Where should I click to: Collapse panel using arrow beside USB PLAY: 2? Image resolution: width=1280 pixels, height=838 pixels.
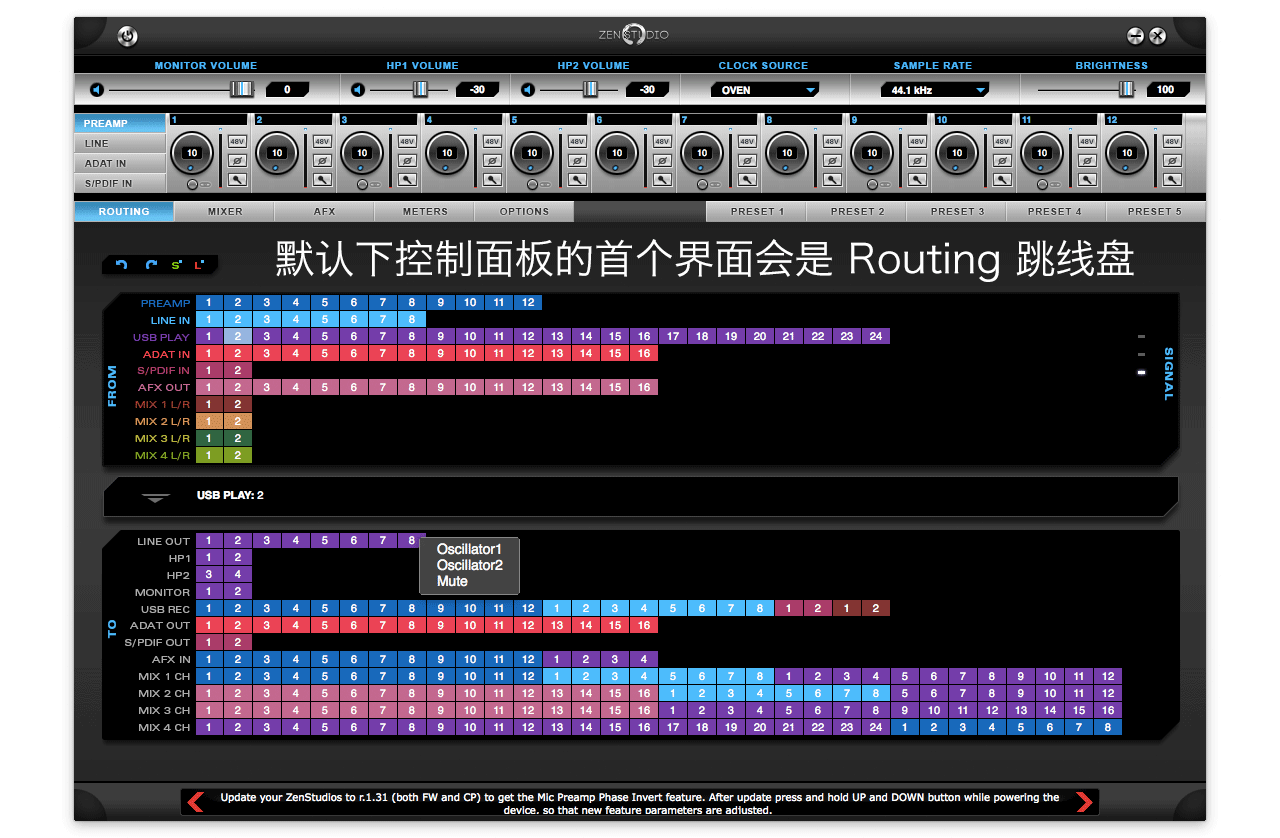pyautogui.click(x=155, y=497)
